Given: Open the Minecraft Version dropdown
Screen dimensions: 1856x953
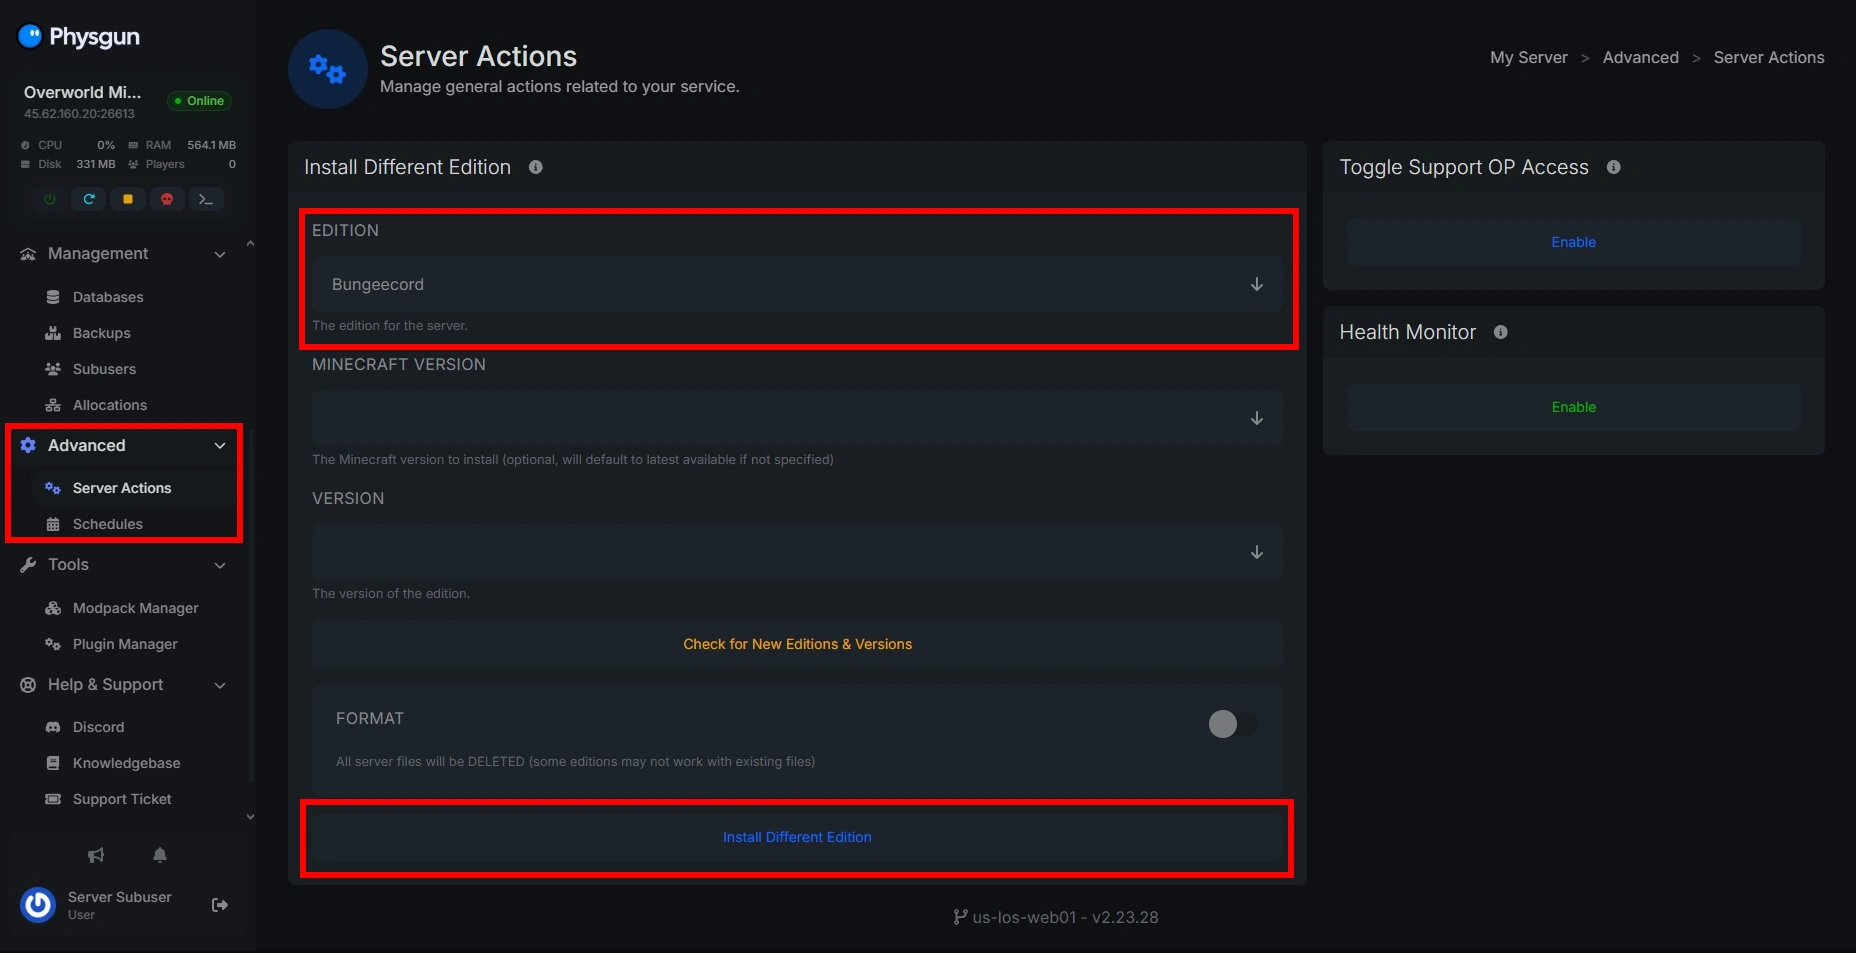Looking at the screenshot, I should (x=796, y=418).
